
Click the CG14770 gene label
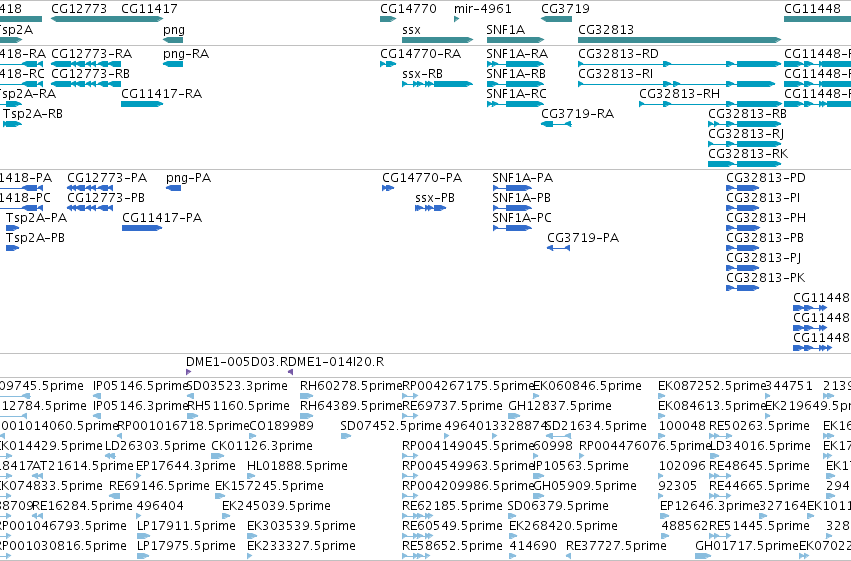tap(408, 9)
